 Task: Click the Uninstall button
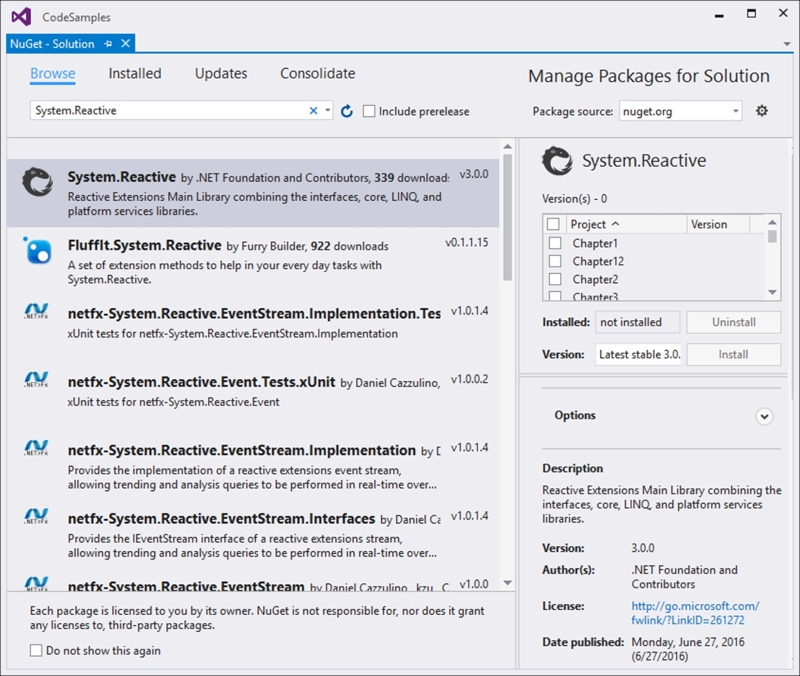[733, 322]
